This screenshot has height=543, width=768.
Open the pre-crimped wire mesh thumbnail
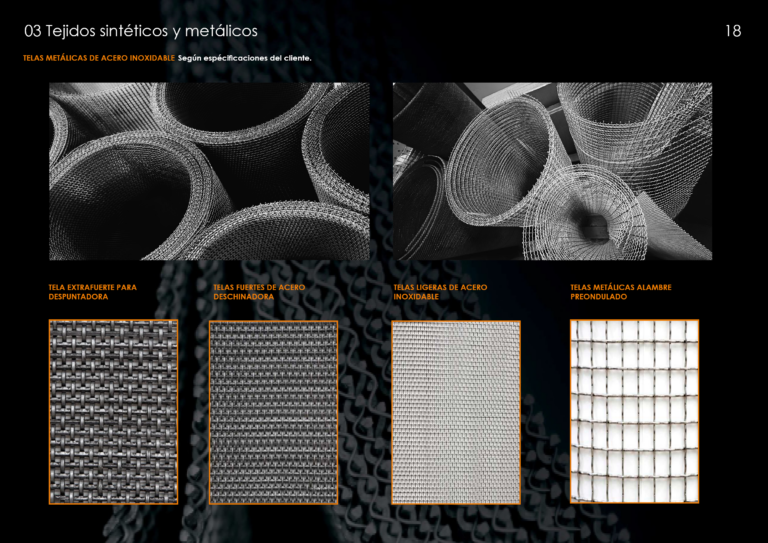click(x=634, y=412)
